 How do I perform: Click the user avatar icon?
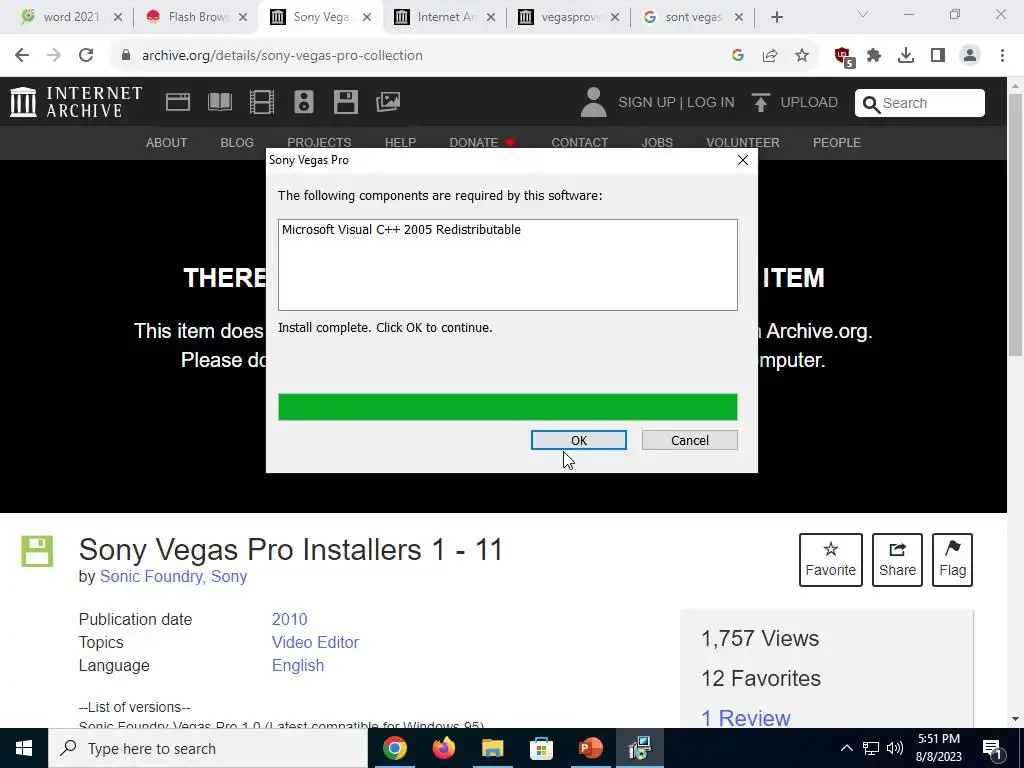(593, 103)
